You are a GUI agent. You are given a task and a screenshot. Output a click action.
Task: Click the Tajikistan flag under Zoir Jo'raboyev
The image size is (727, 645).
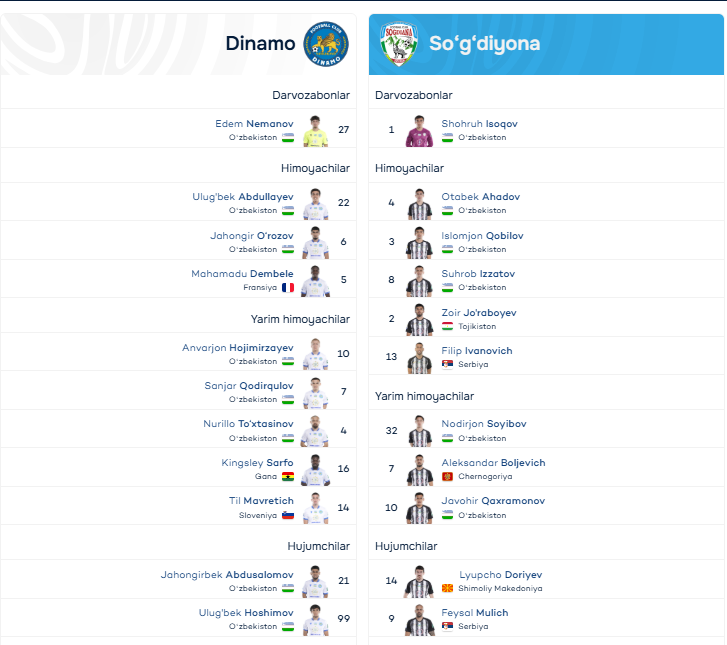448,326
